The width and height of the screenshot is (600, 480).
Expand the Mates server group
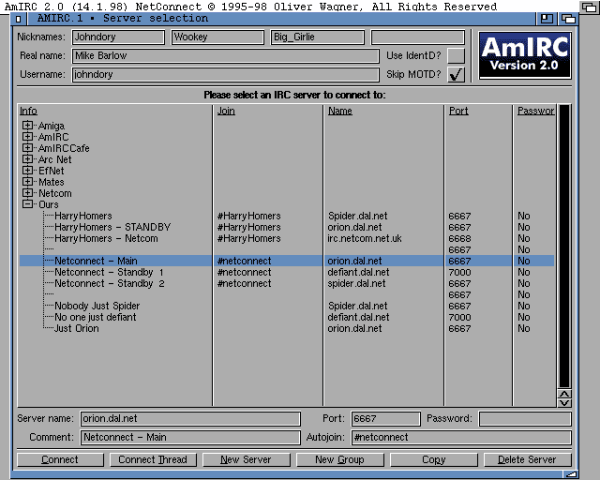pos(28,181)
